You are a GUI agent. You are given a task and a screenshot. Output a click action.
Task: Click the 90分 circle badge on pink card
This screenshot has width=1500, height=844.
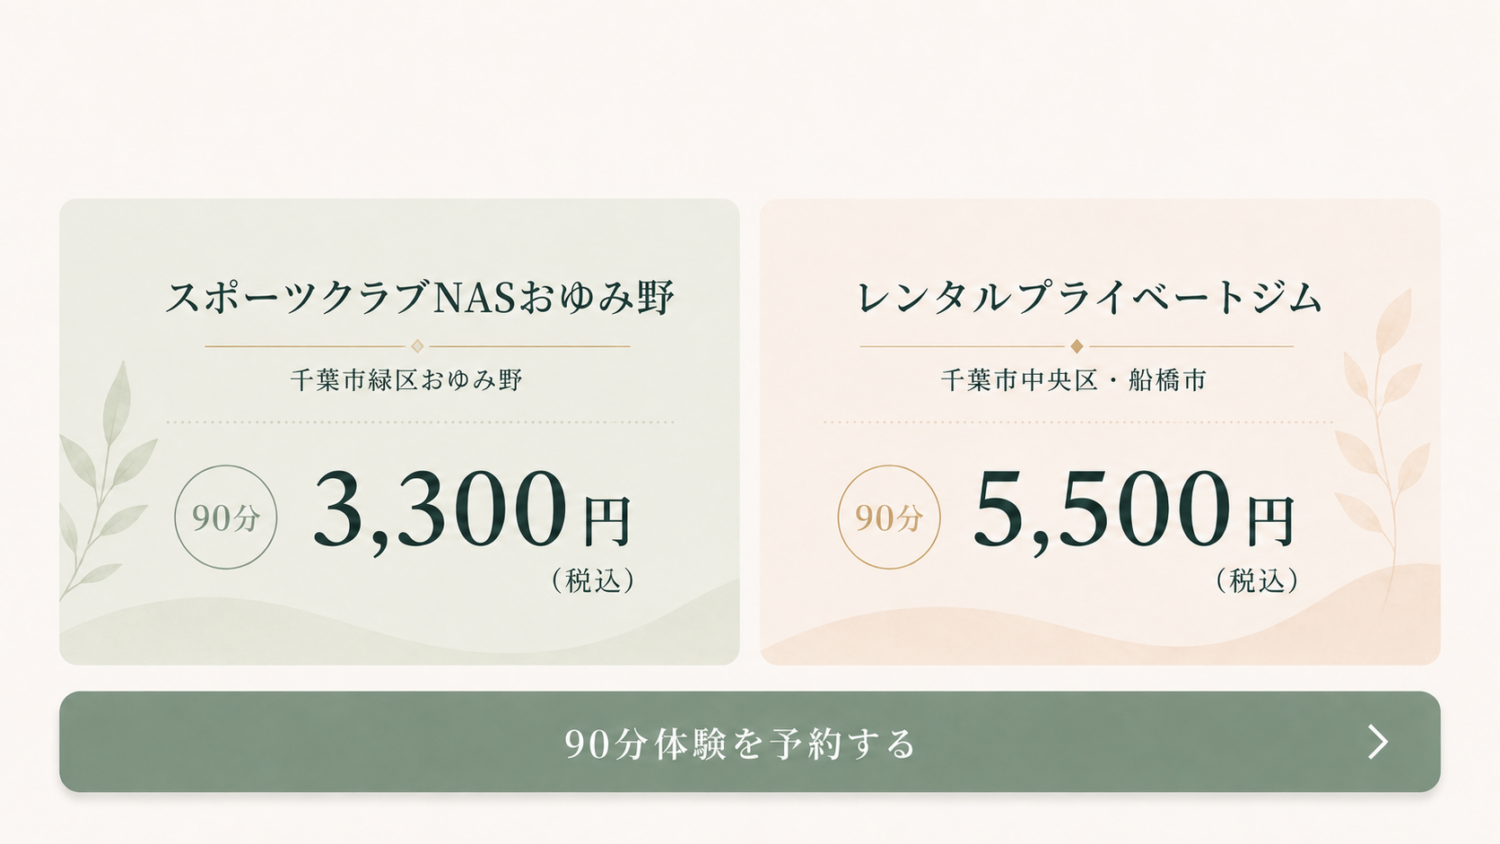pos(889,517)
